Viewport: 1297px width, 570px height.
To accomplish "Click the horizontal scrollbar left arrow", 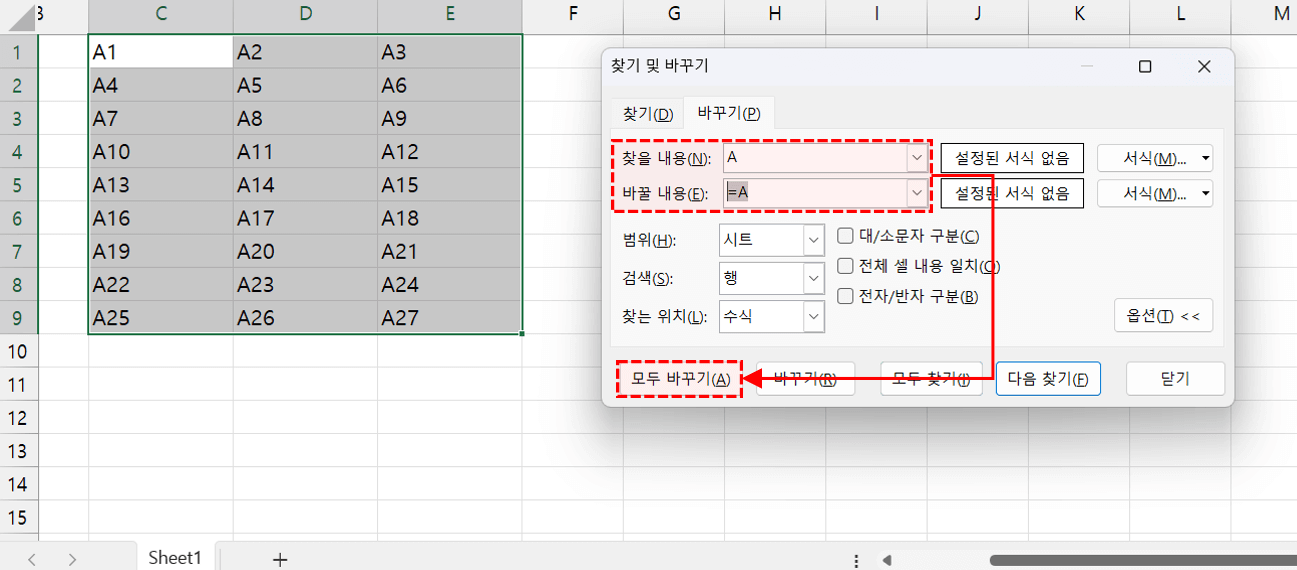I will pyautogui.click(x=887, y=560).
